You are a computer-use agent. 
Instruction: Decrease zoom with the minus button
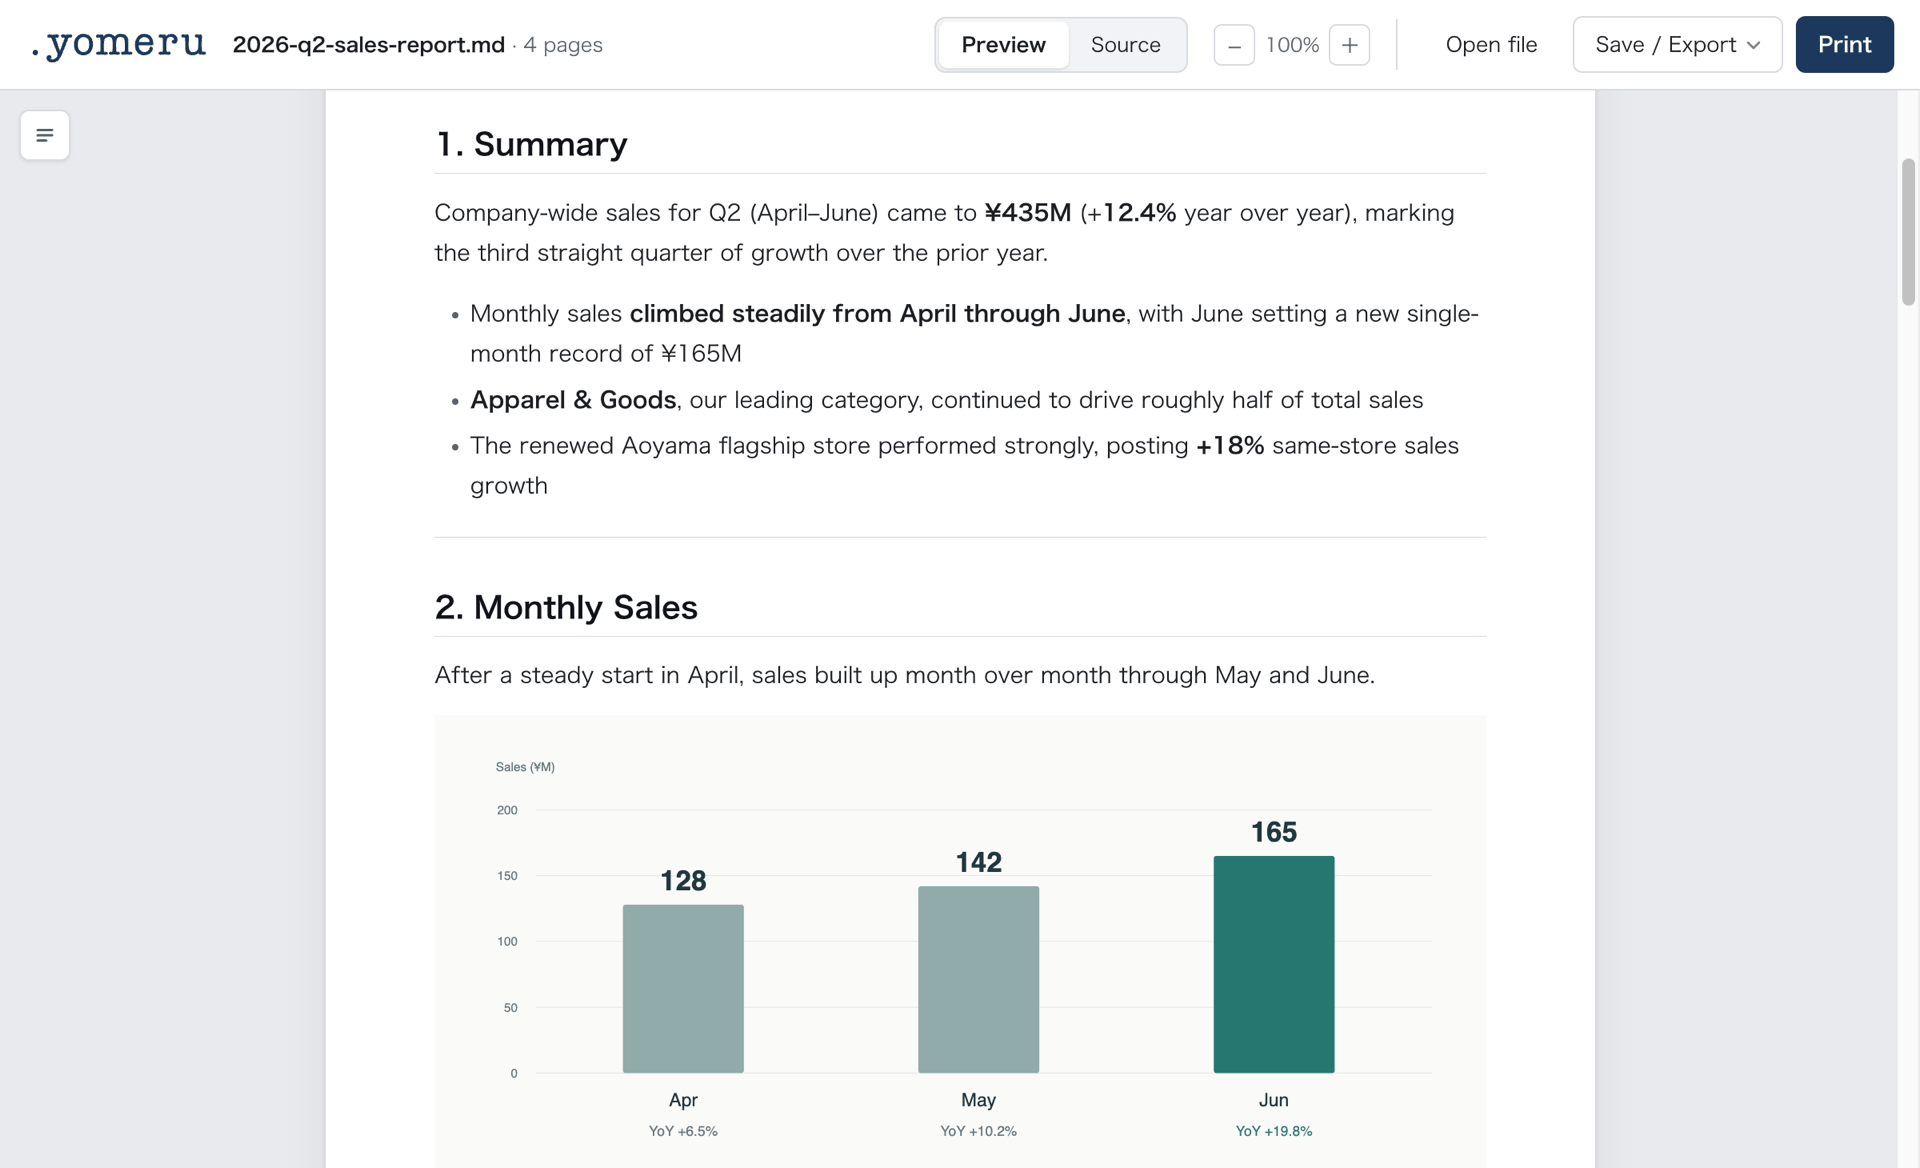point(1234,45)
